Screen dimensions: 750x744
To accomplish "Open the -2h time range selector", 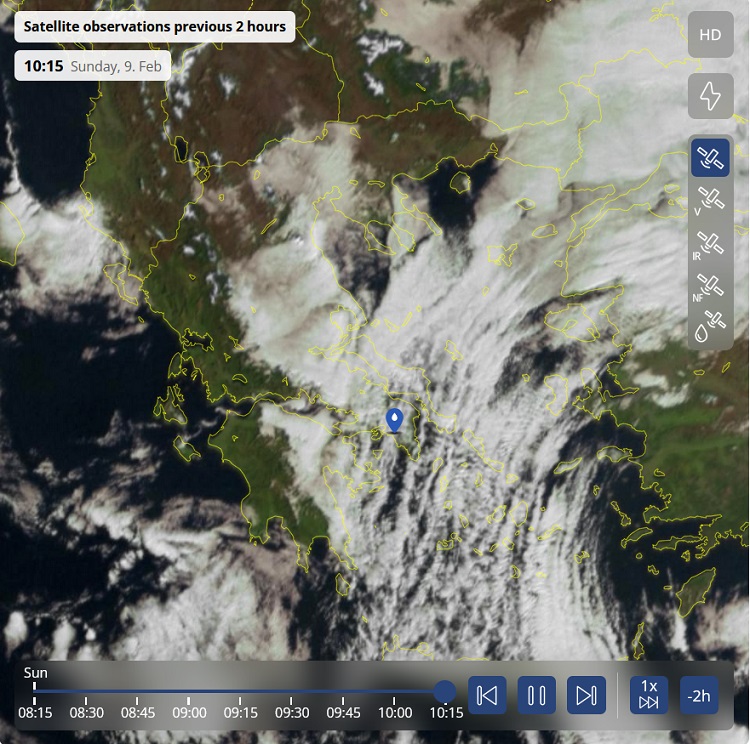I will (x=699, y=695).
